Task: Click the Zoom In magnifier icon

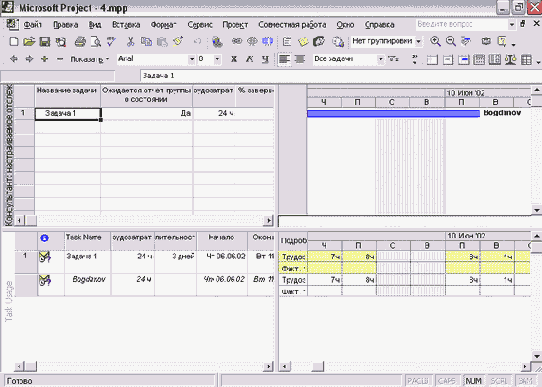Action: tap(435, 41)
